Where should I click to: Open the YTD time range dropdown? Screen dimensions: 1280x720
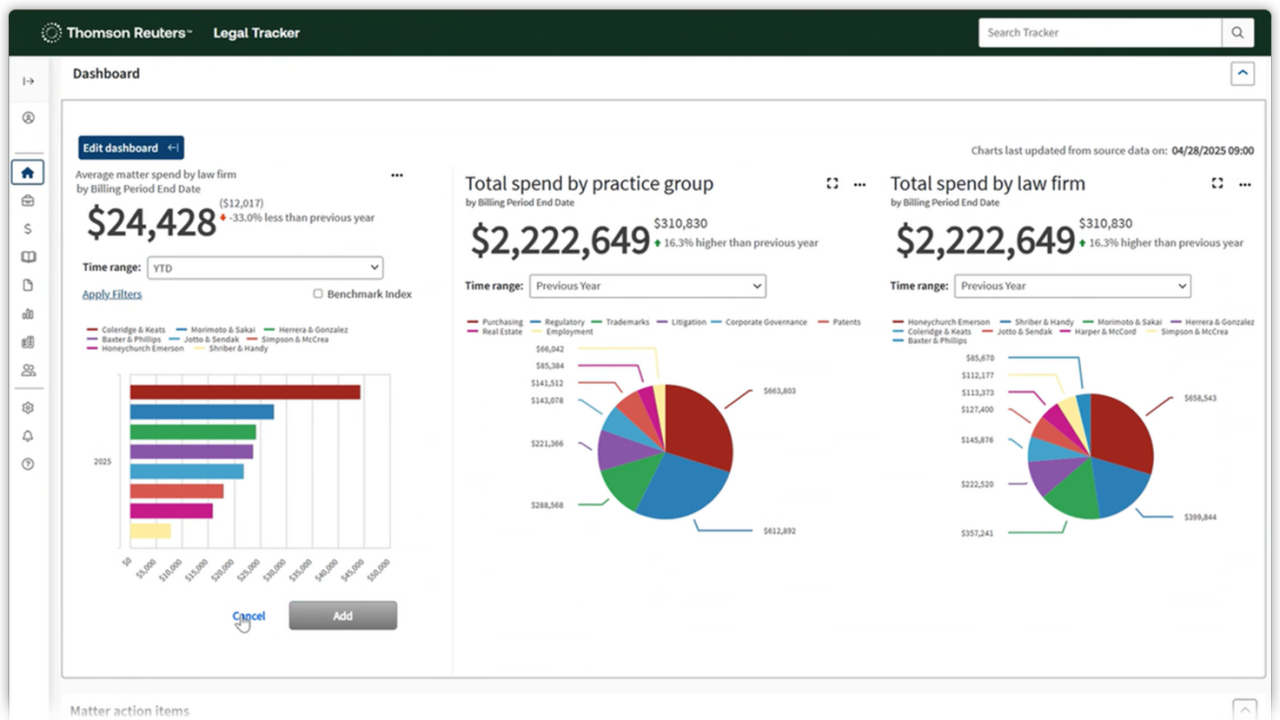coord(265,267)
